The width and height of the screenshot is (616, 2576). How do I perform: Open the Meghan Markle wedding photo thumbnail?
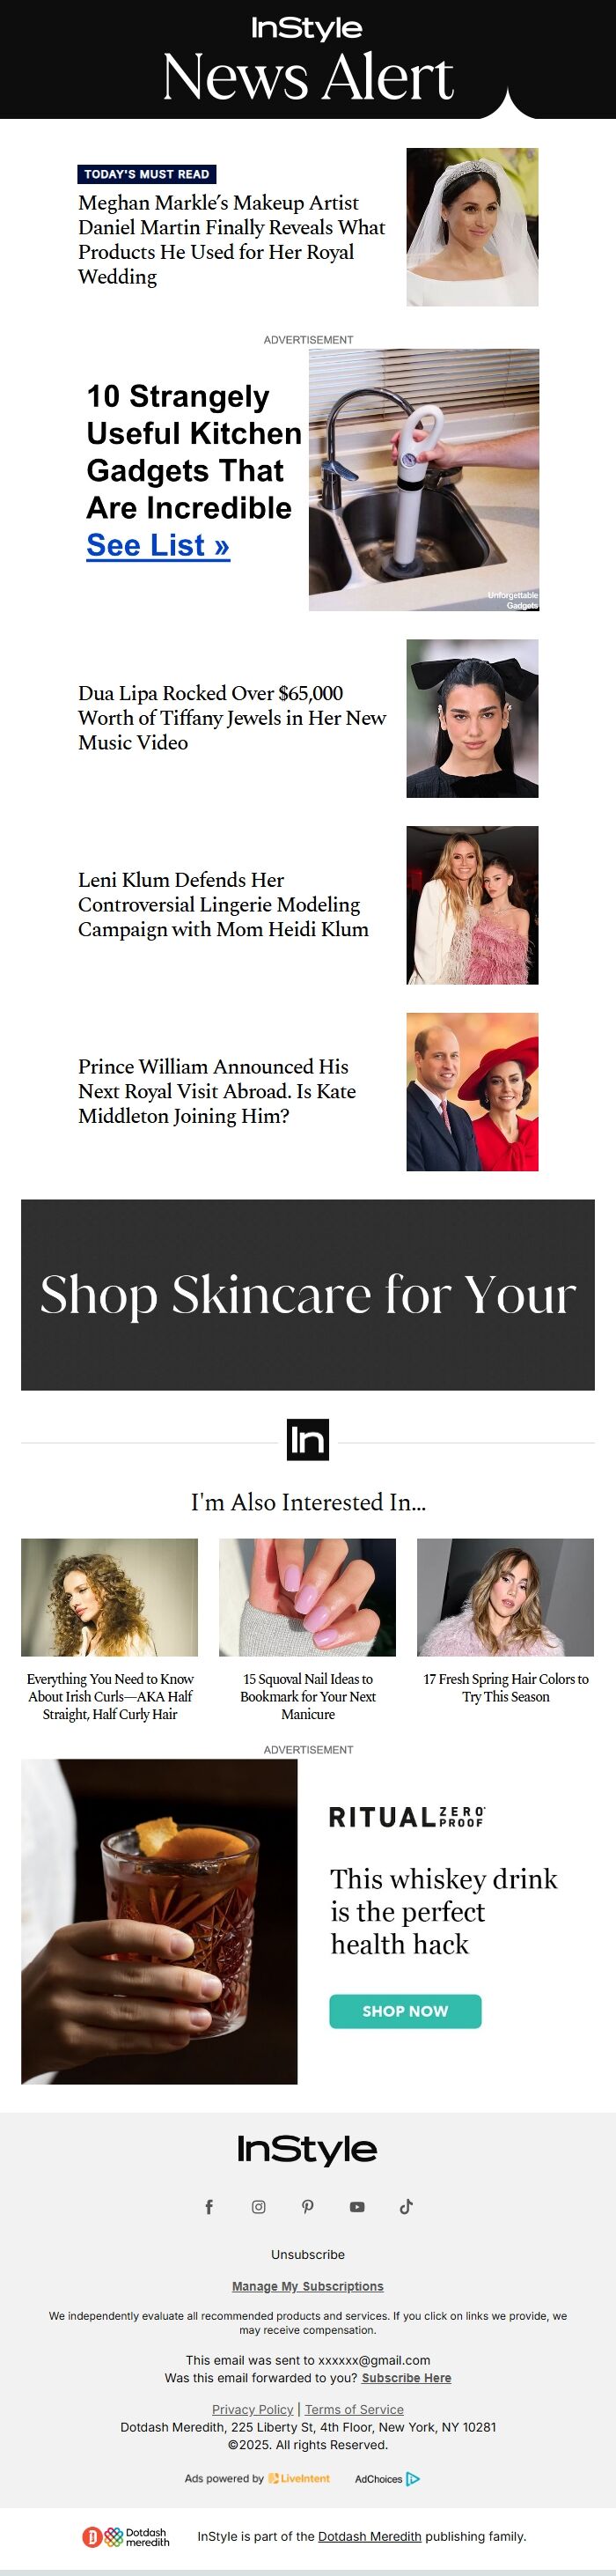[472, 227]
